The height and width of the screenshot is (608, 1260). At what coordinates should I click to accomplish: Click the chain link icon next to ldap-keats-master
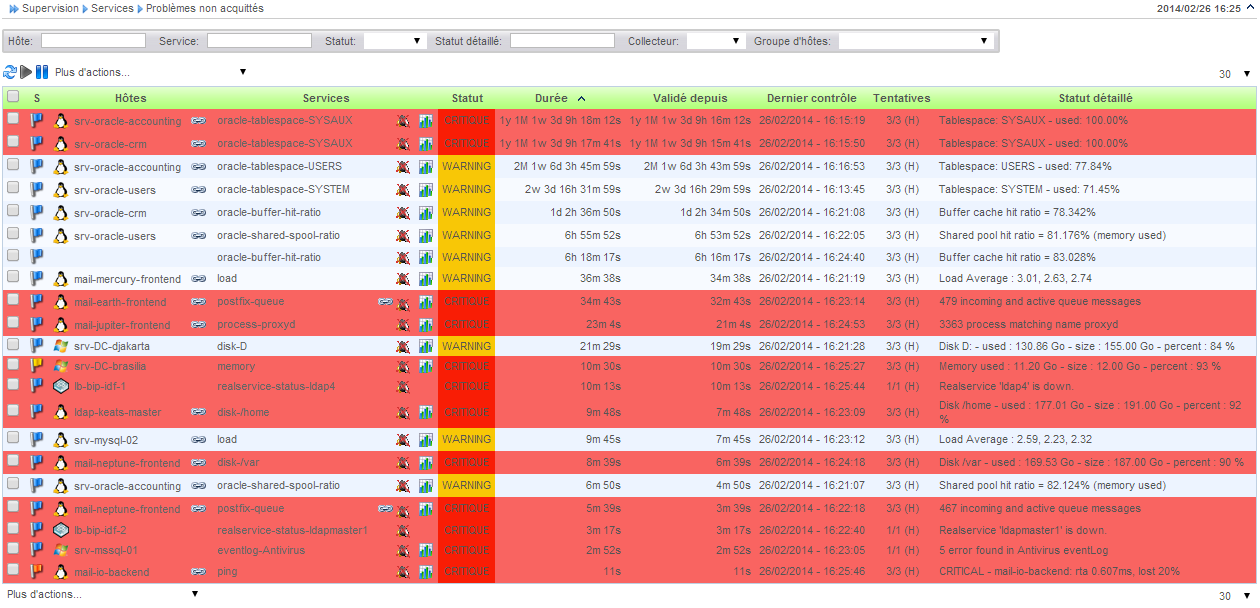pyautogui.click(x=199, y=411)
